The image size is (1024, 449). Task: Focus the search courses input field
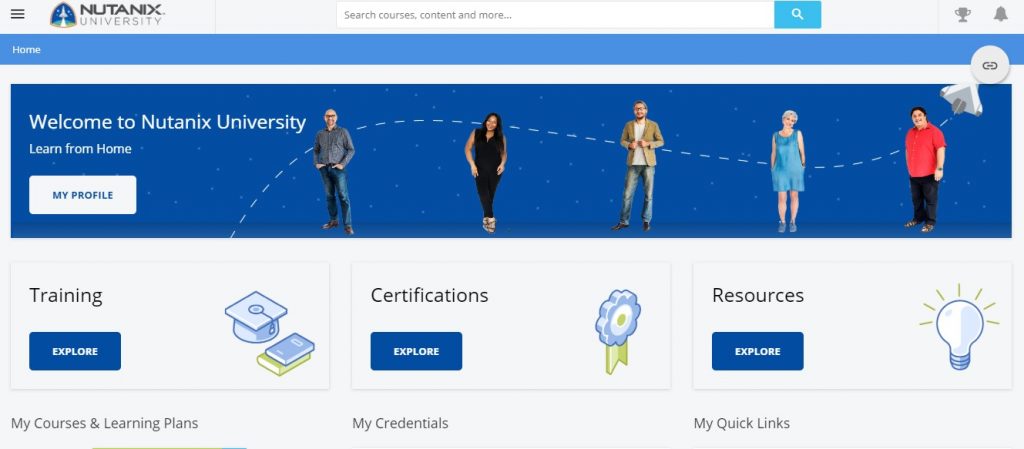click(x=555, y=14)
